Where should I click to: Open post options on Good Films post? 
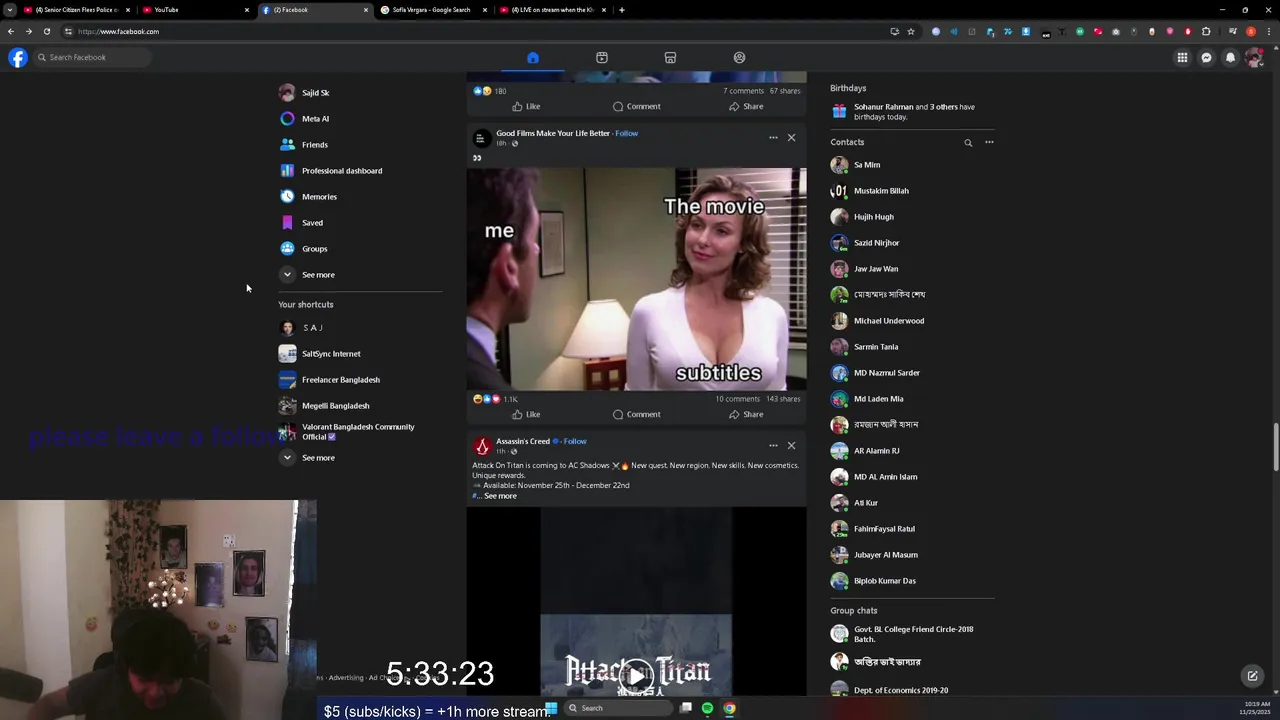tap(773, 138)
